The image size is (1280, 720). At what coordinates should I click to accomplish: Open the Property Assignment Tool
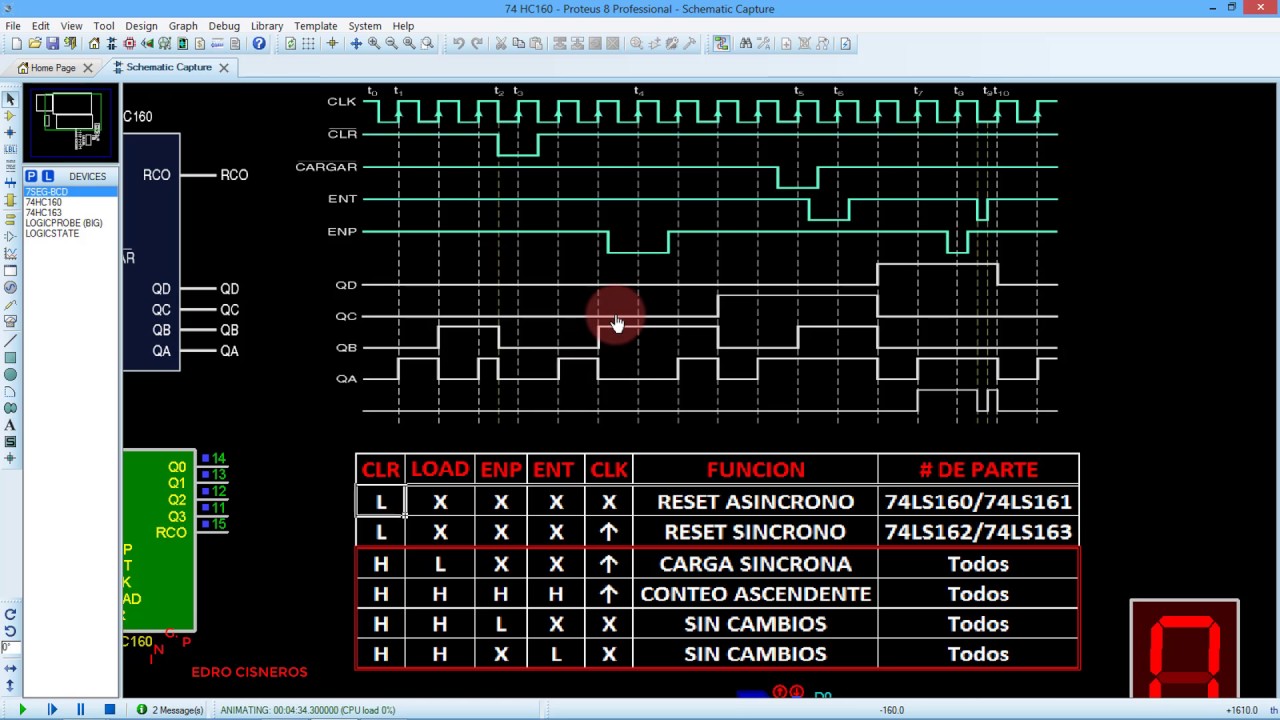(x=763, y=44)
